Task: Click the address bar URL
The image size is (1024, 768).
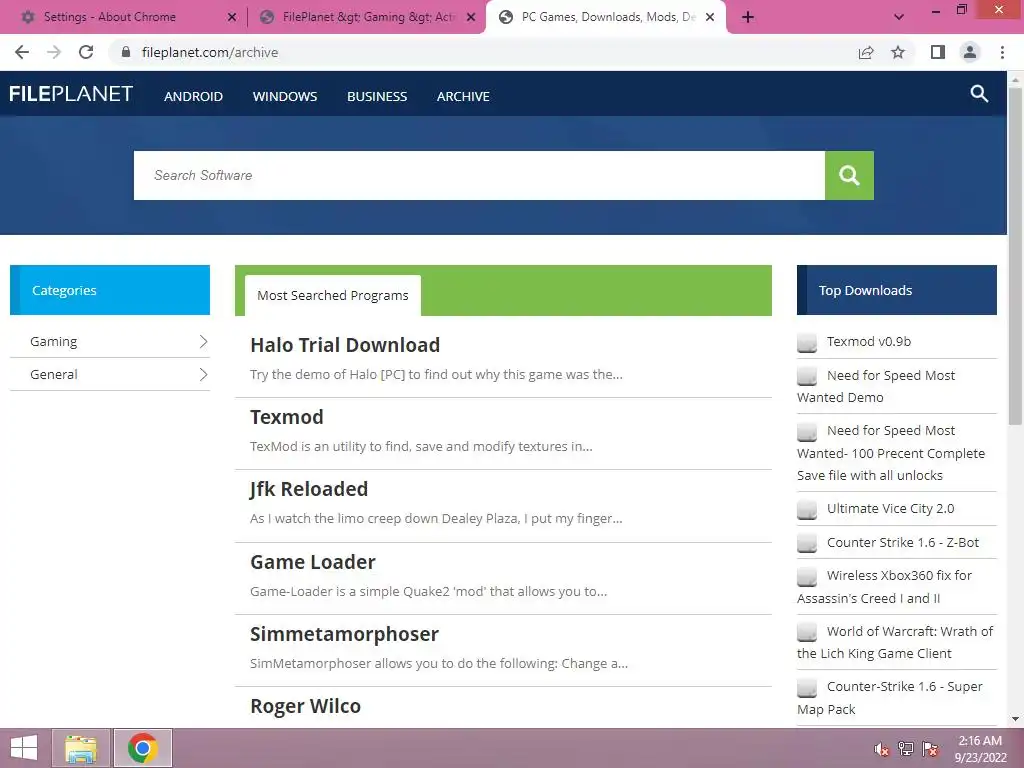Action: coord(210,52)
